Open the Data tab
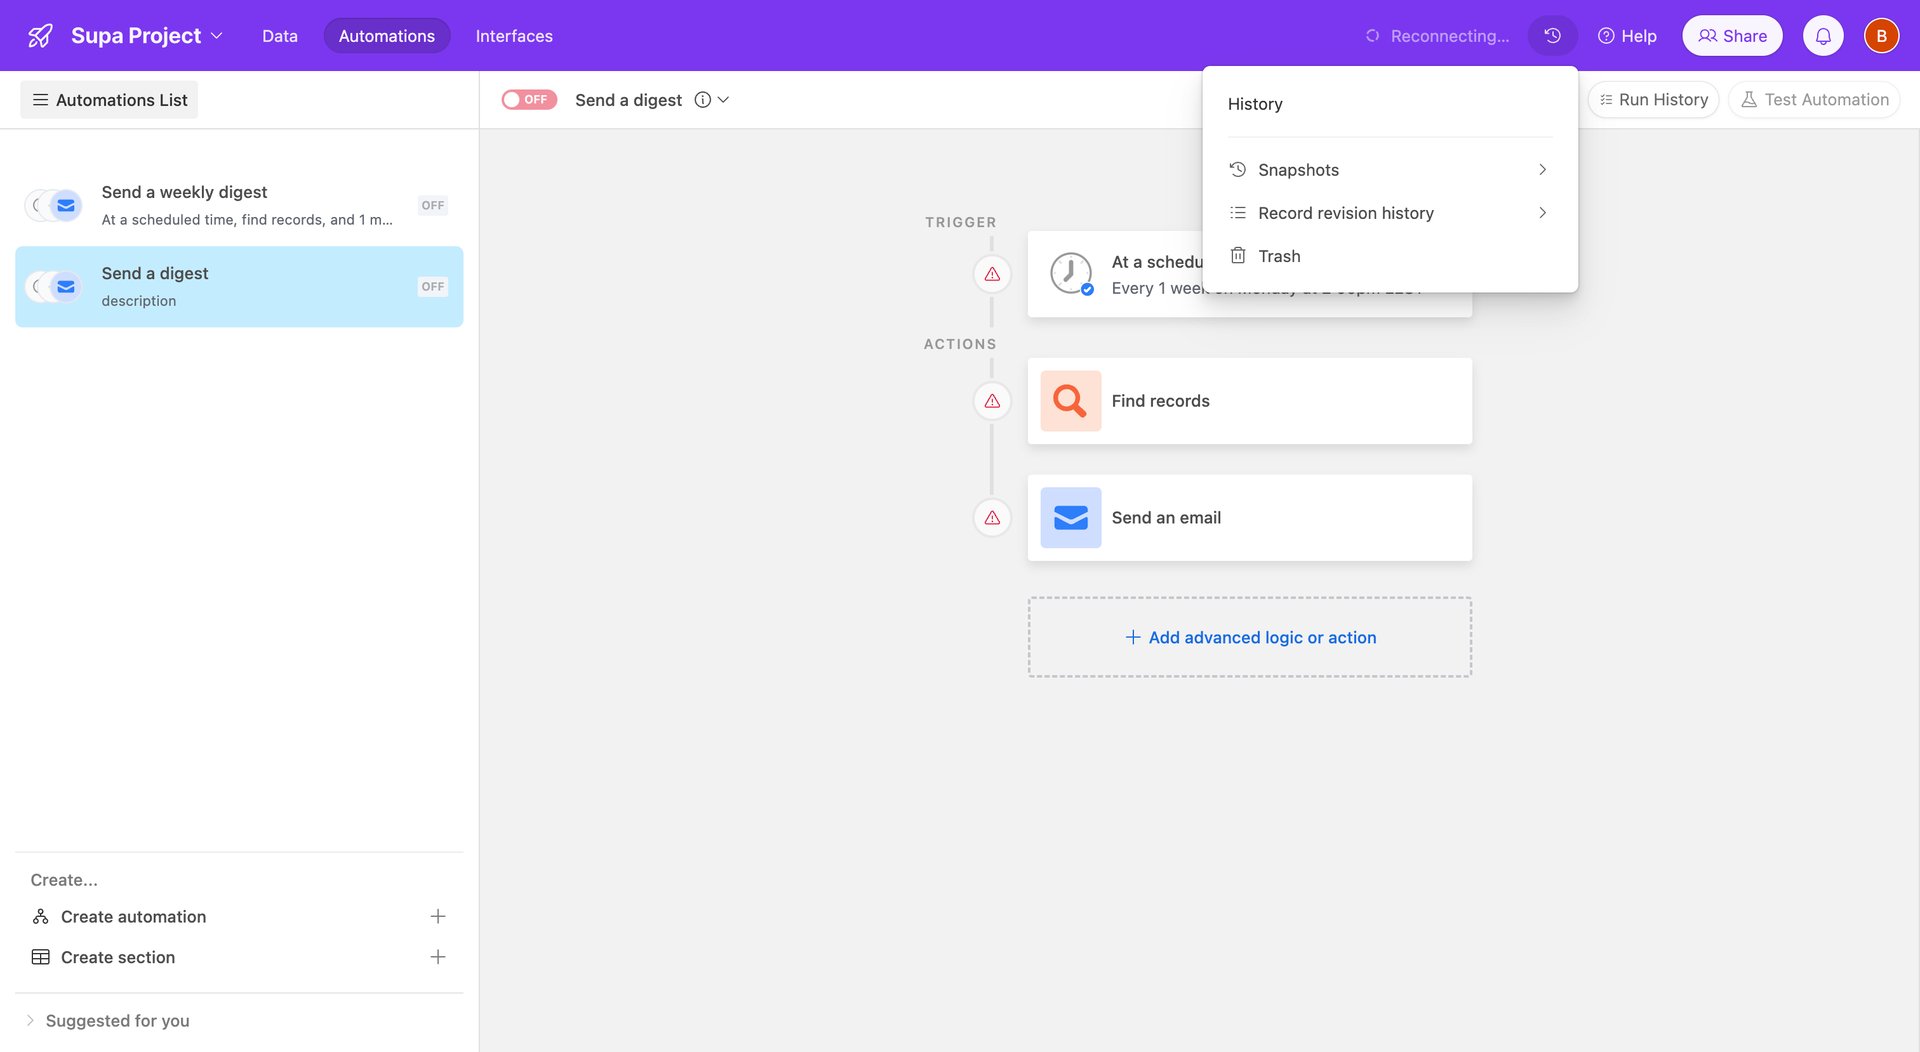1920x1052 pixels. (x=279, y=35)
